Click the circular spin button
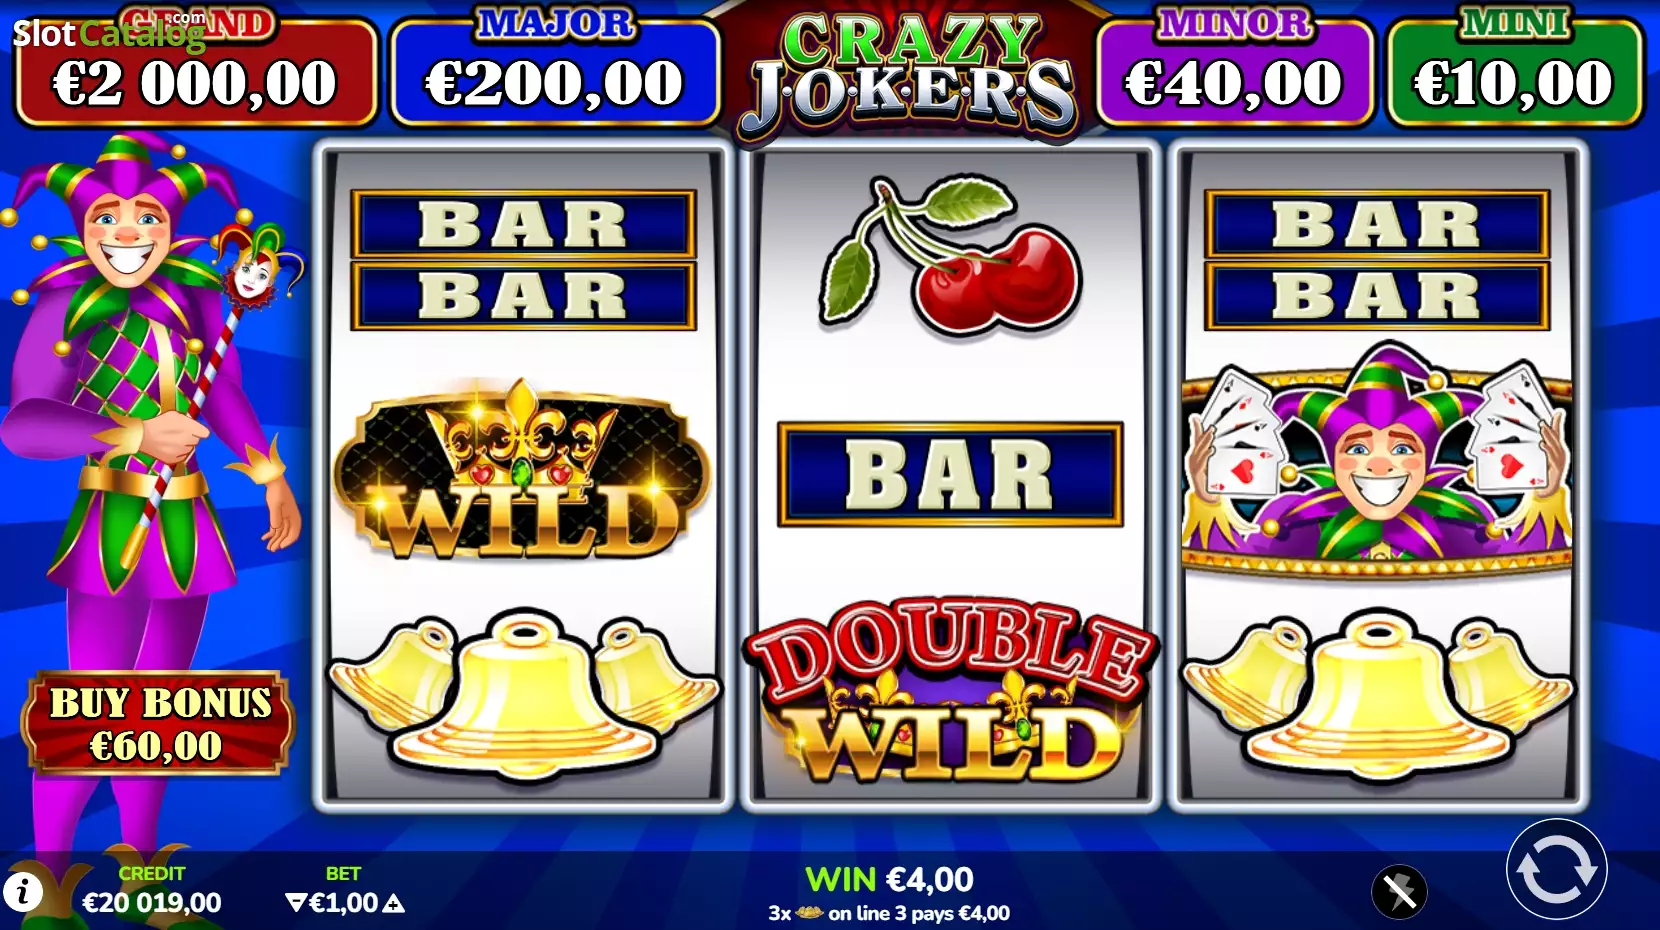1660x930 pixels. click(1556, 869)
